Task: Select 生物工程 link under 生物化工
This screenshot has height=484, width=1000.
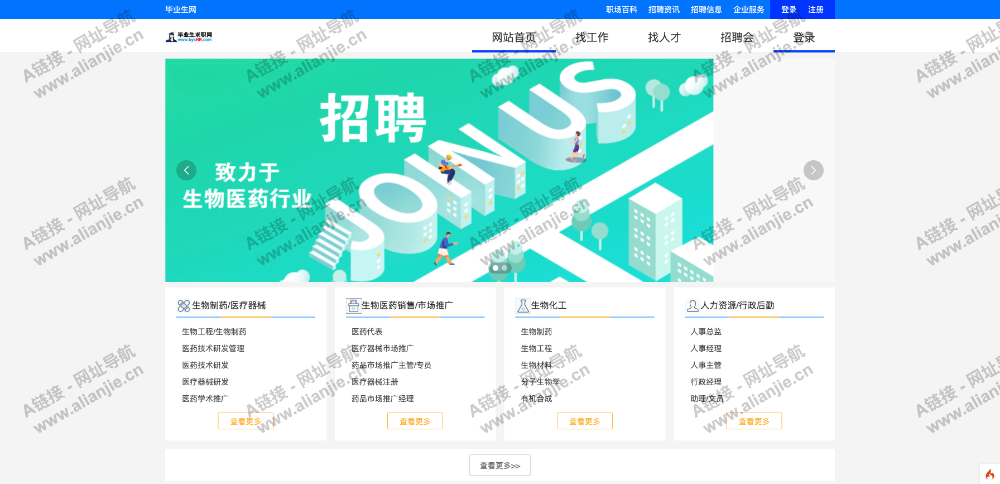Action: coord(536,349)
